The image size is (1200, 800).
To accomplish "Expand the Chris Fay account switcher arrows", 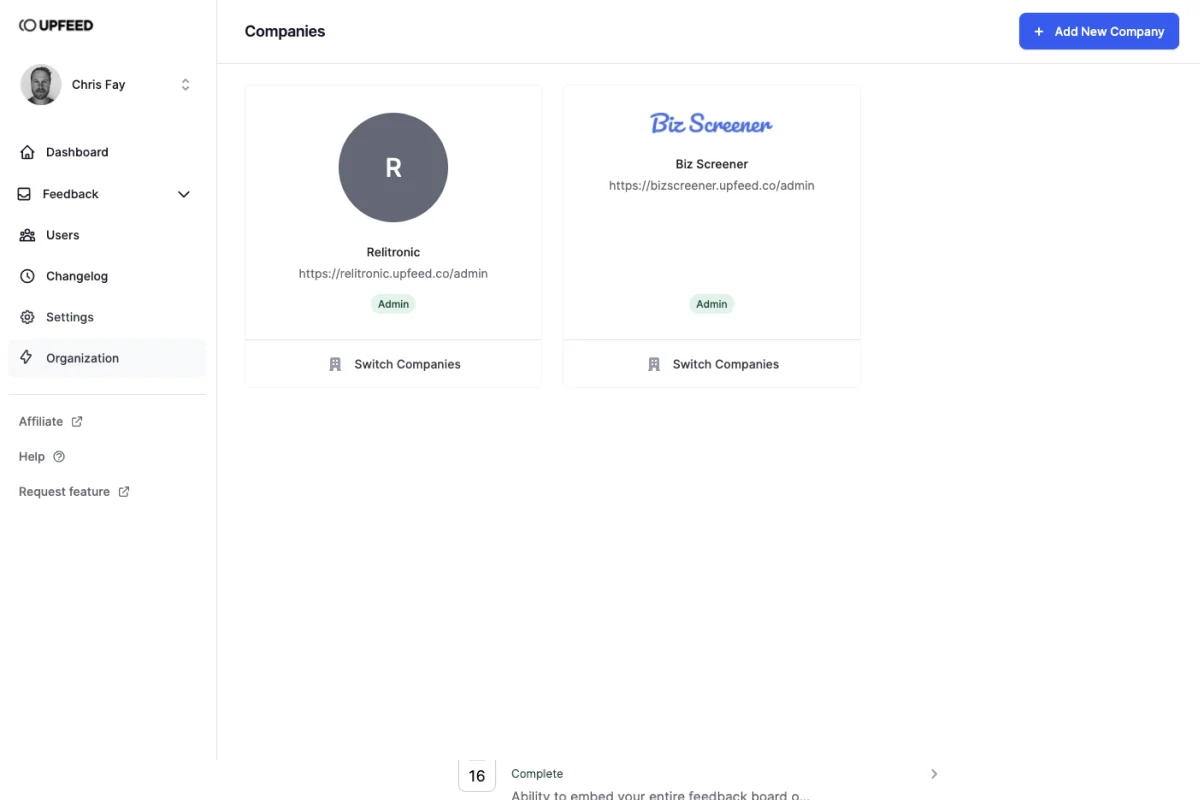I will (185, 85).
